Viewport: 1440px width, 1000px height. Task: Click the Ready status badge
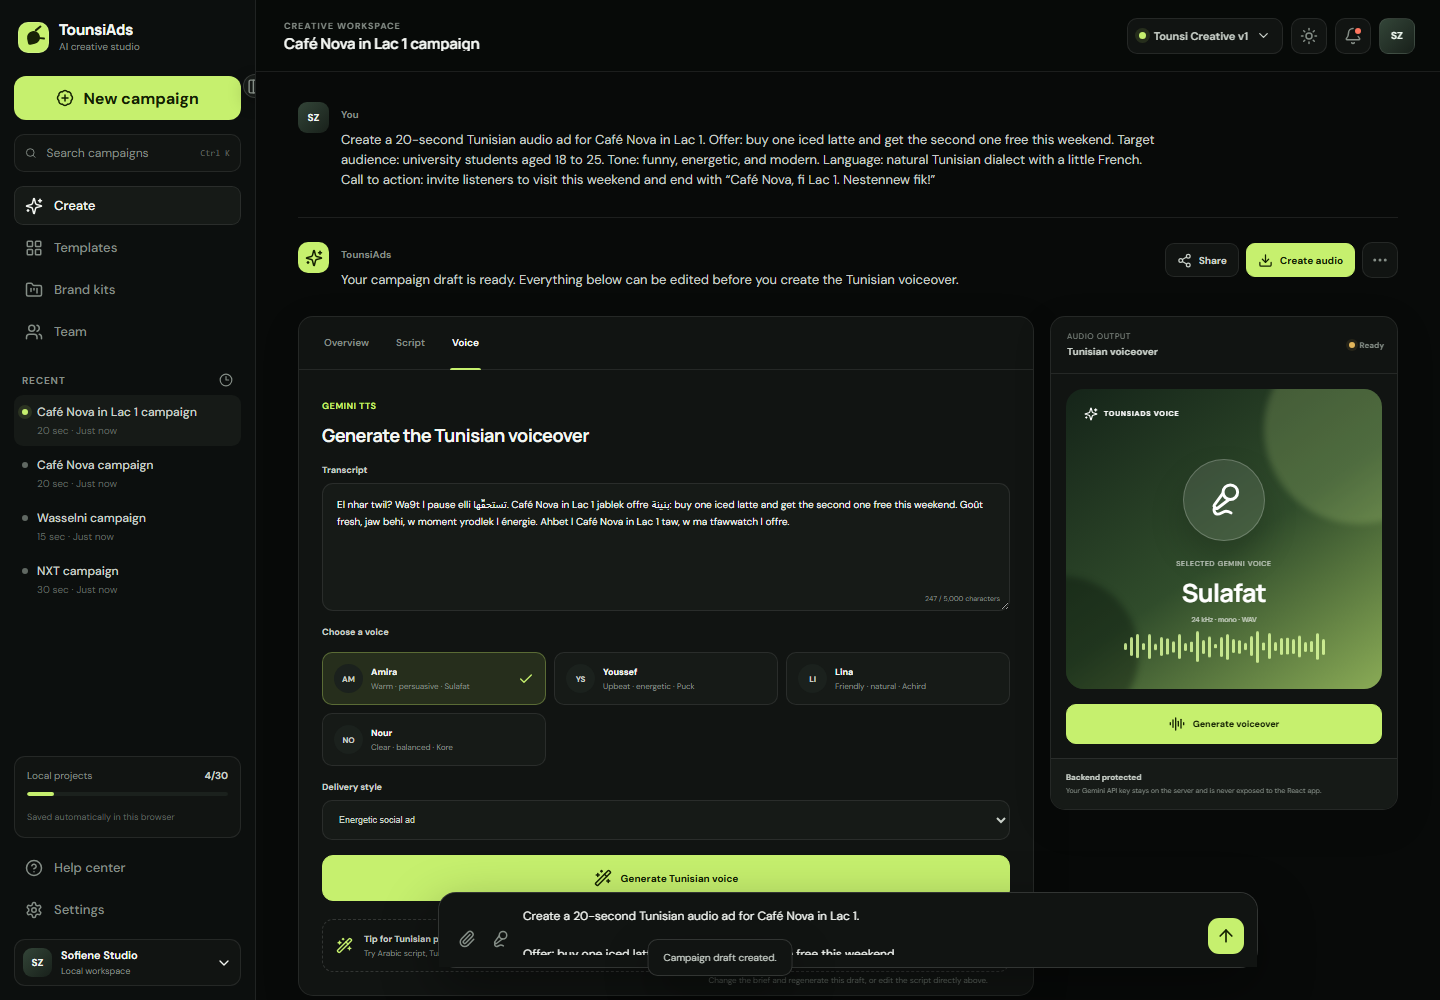point(1366,345)
